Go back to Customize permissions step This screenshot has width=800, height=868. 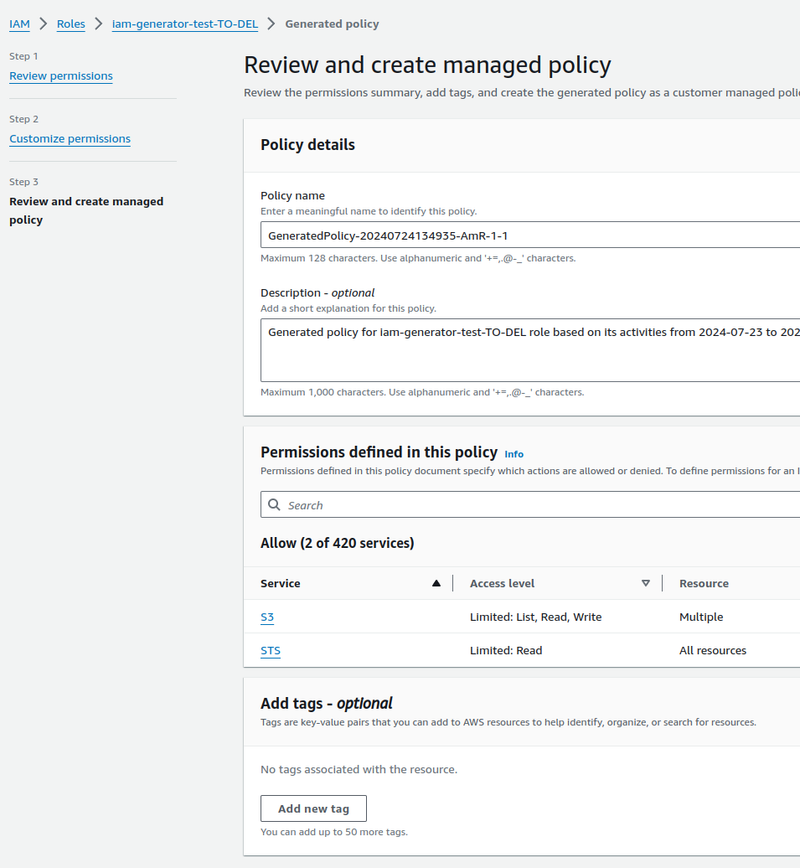click(x=70, y=138)
